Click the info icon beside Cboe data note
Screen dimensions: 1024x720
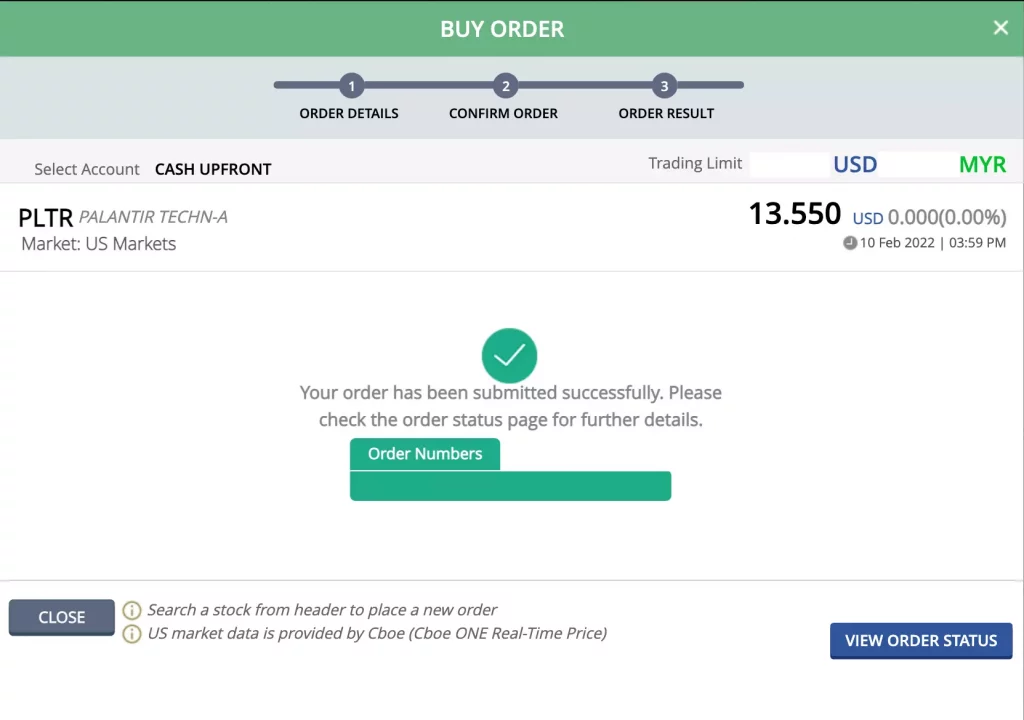click(132, 633)
